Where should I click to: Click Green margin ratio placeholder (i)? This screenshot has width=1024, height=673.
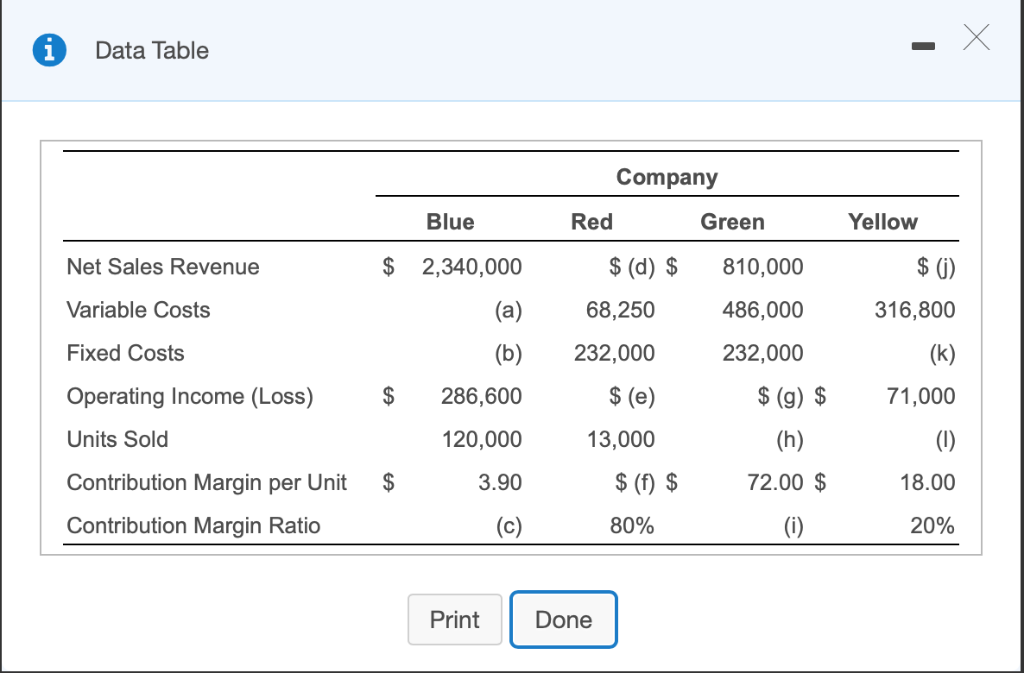click(x=793, y=526)
